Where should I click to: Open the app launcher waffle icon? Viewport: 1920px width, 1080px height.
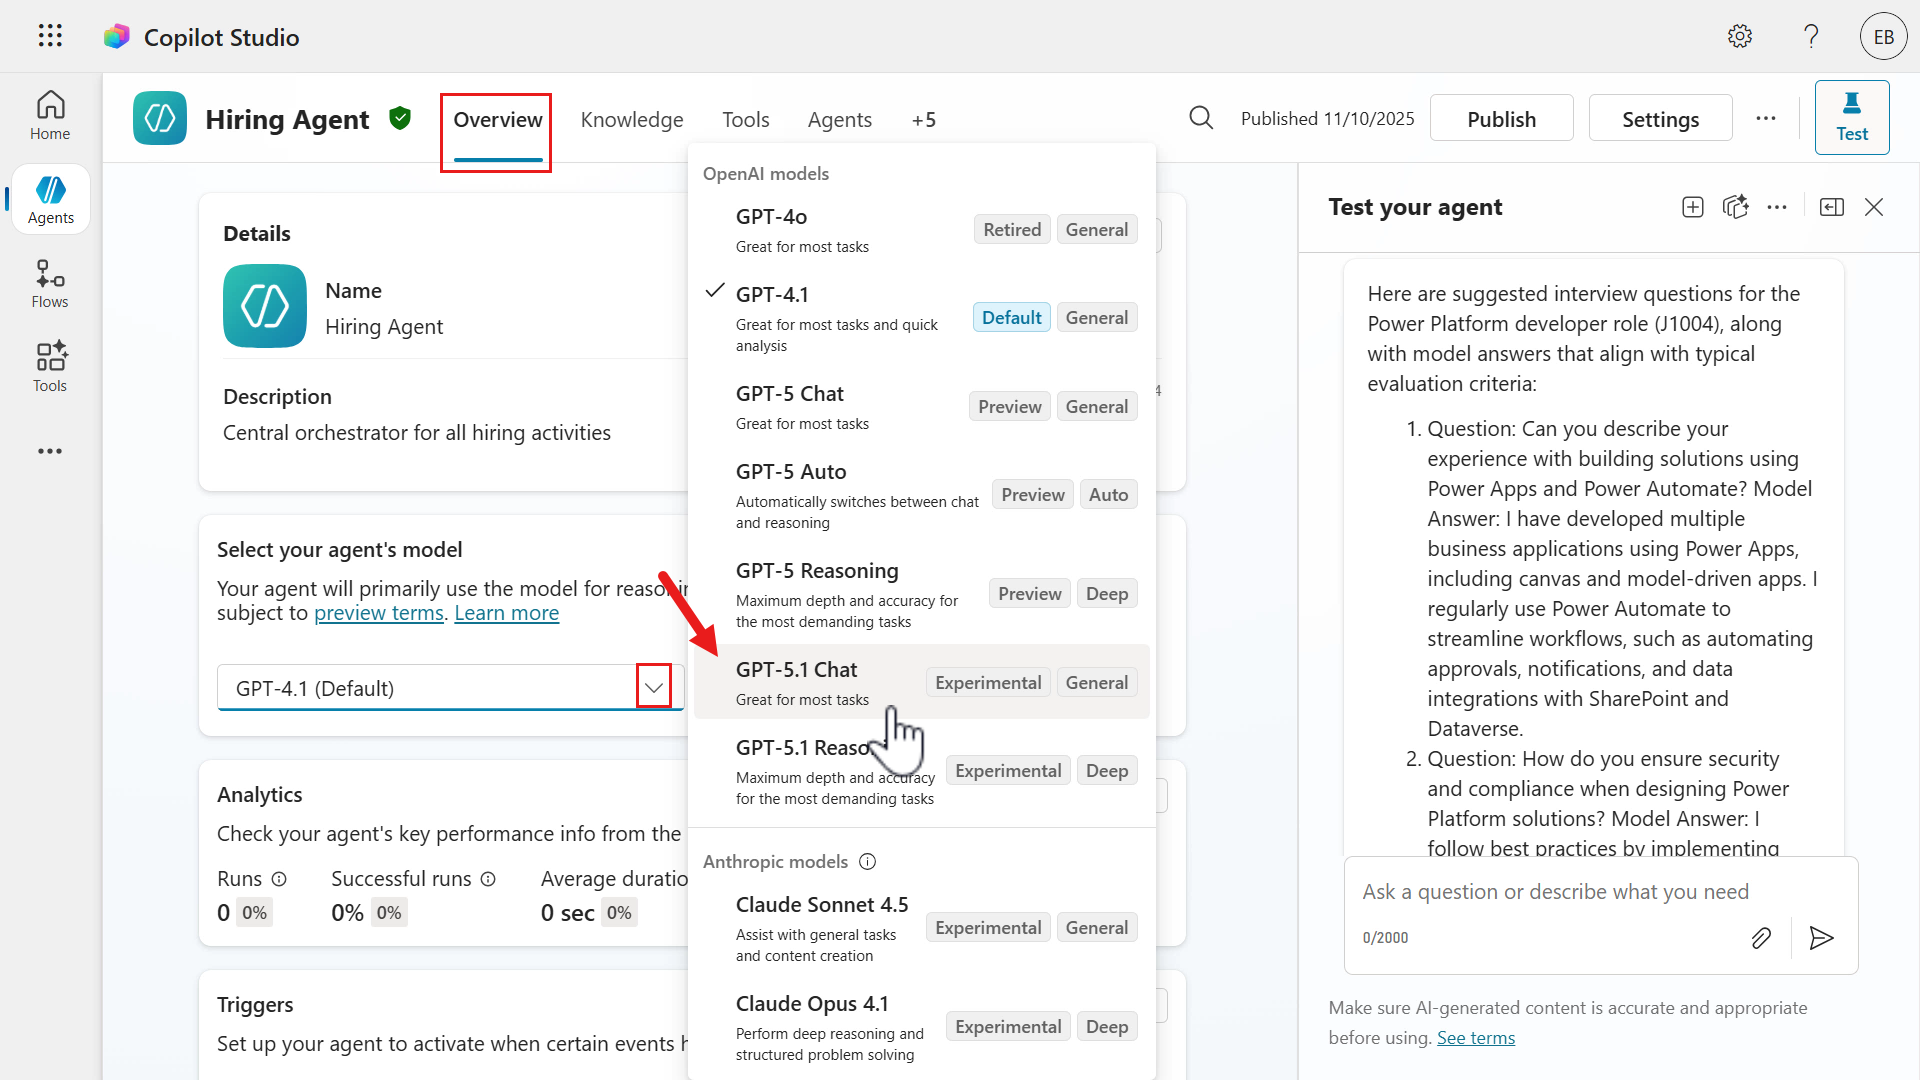pos(50,36)
